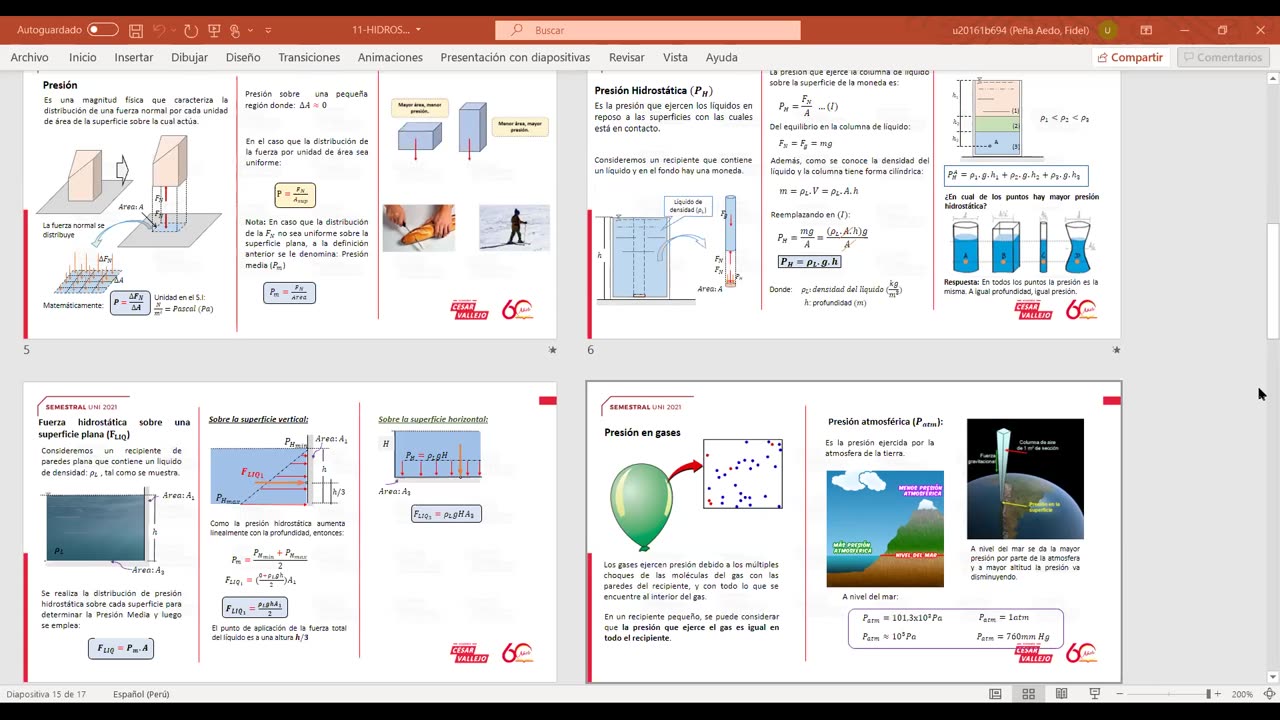
Task: Click Diapositiva 15 de 17 status text
Action: tap(47, 694)
